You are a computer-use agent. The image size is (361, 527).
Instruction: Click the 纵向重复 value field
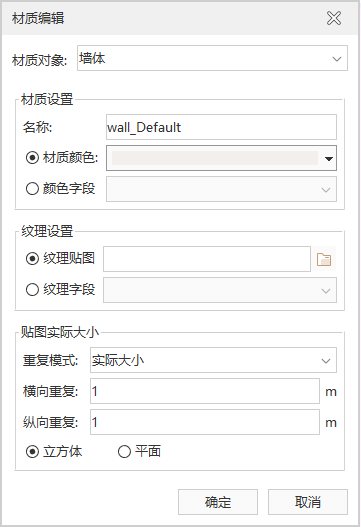[205, 422]
